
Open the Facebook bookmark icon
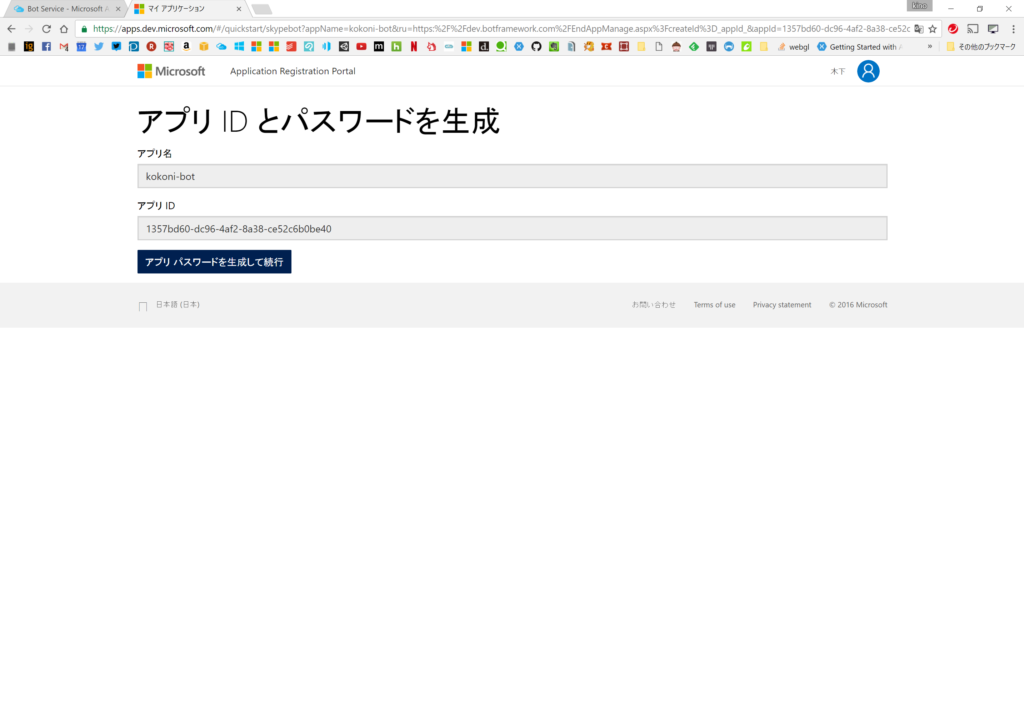pos(46,47)
